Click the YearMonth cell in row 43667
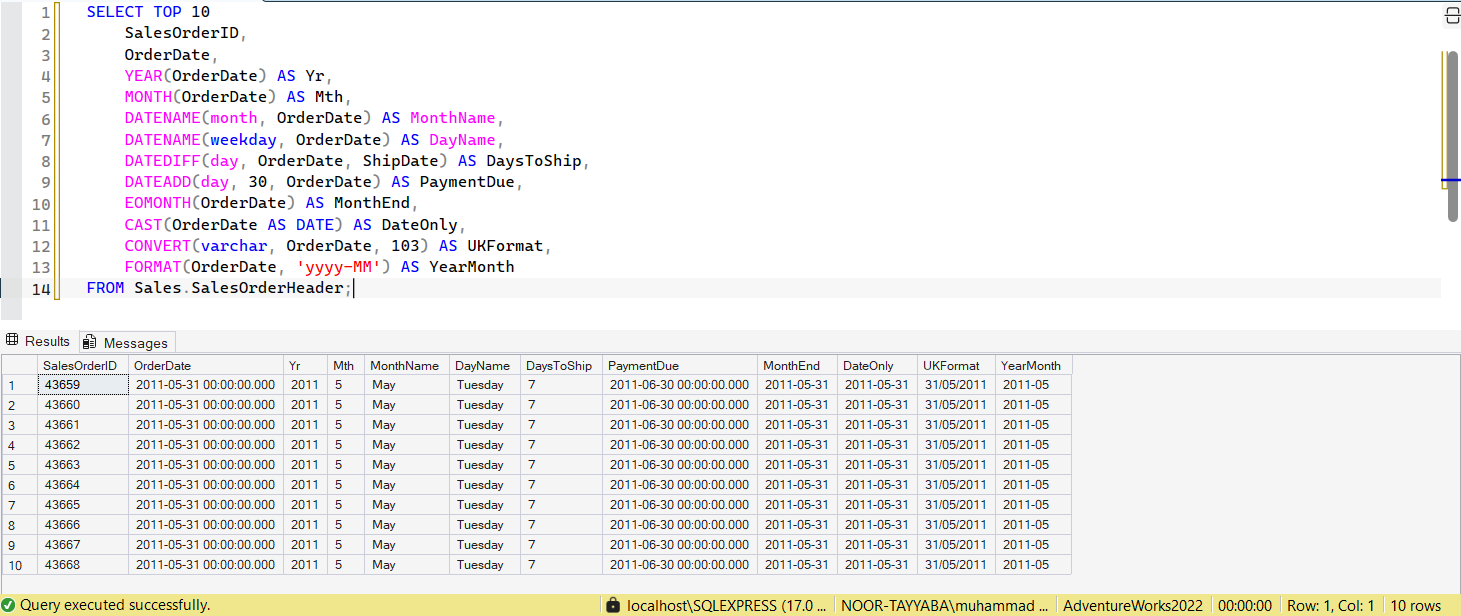The height and width of the screenshot is (616, 1461). 1033,545
